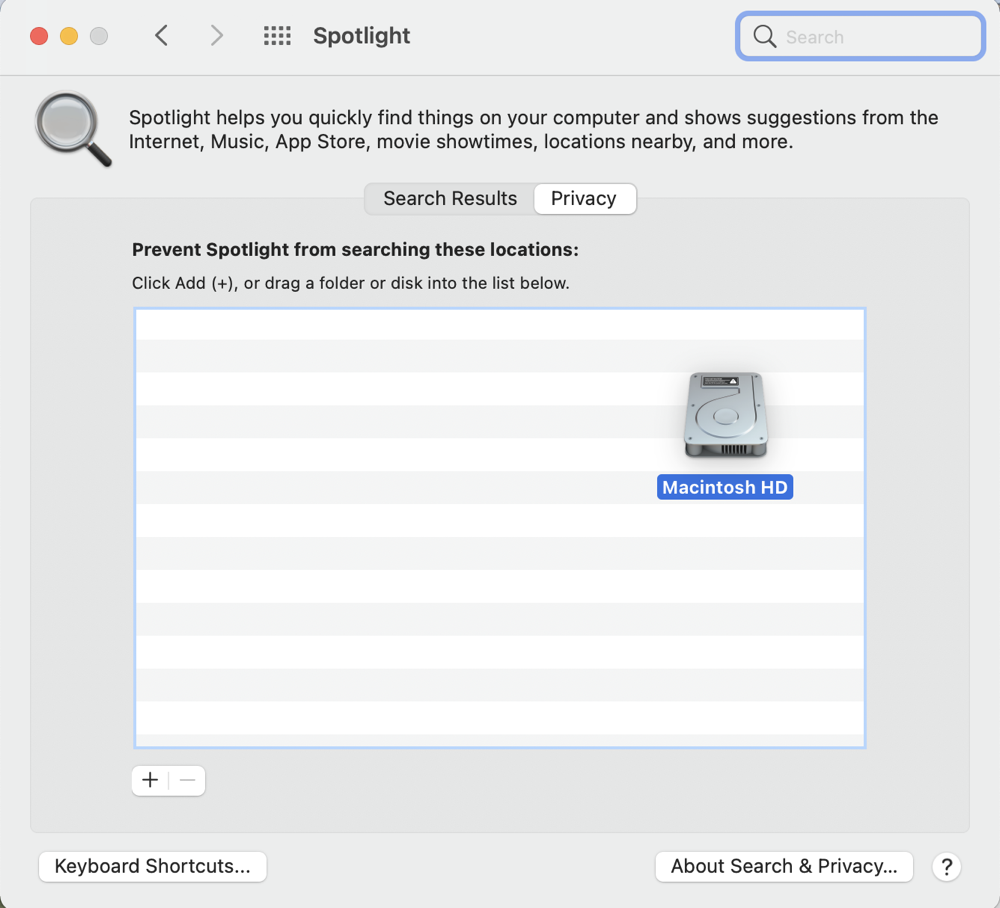The width and height of the screenshot is (1000, 908).
Task: Open Keyboard Shortcuts… settings
Action: 152,866
